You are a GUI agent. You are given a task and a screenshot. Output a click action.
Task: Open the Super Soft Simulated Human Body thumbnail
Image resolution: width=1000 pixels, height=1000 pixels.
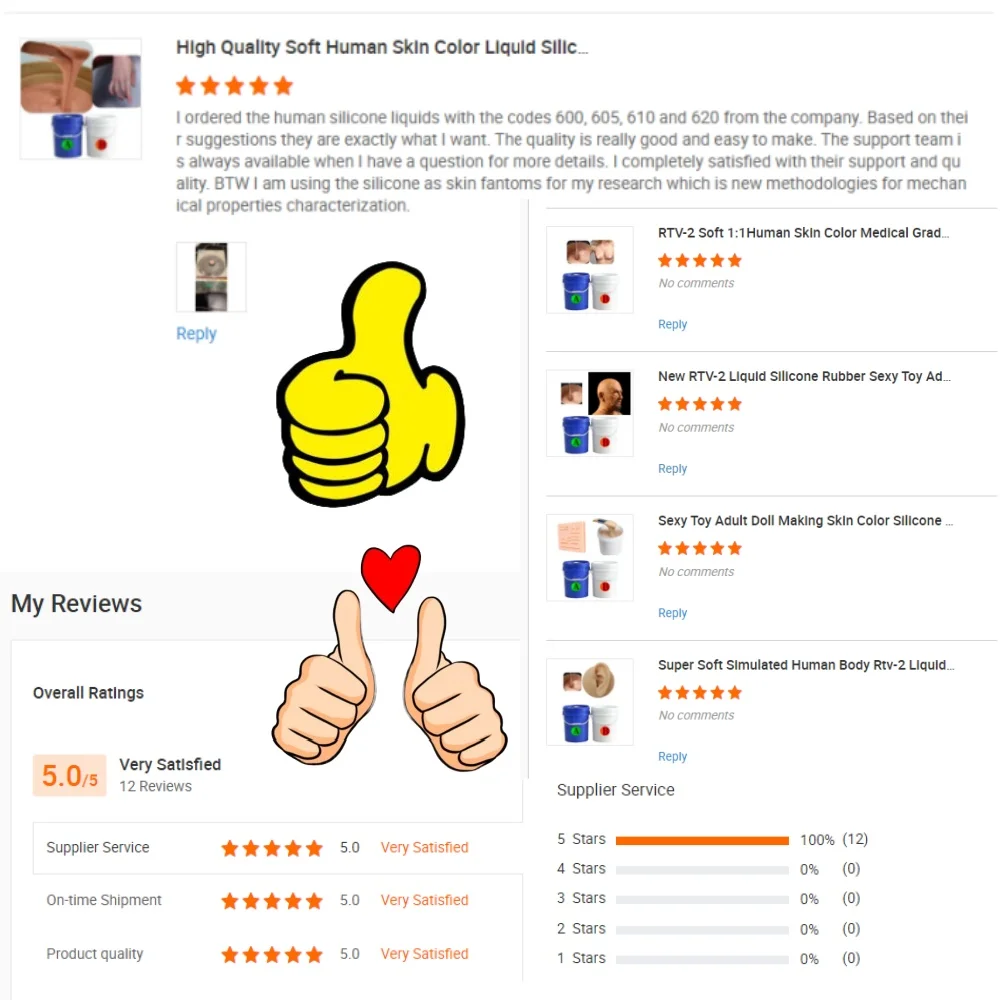(x=590, y=702)
